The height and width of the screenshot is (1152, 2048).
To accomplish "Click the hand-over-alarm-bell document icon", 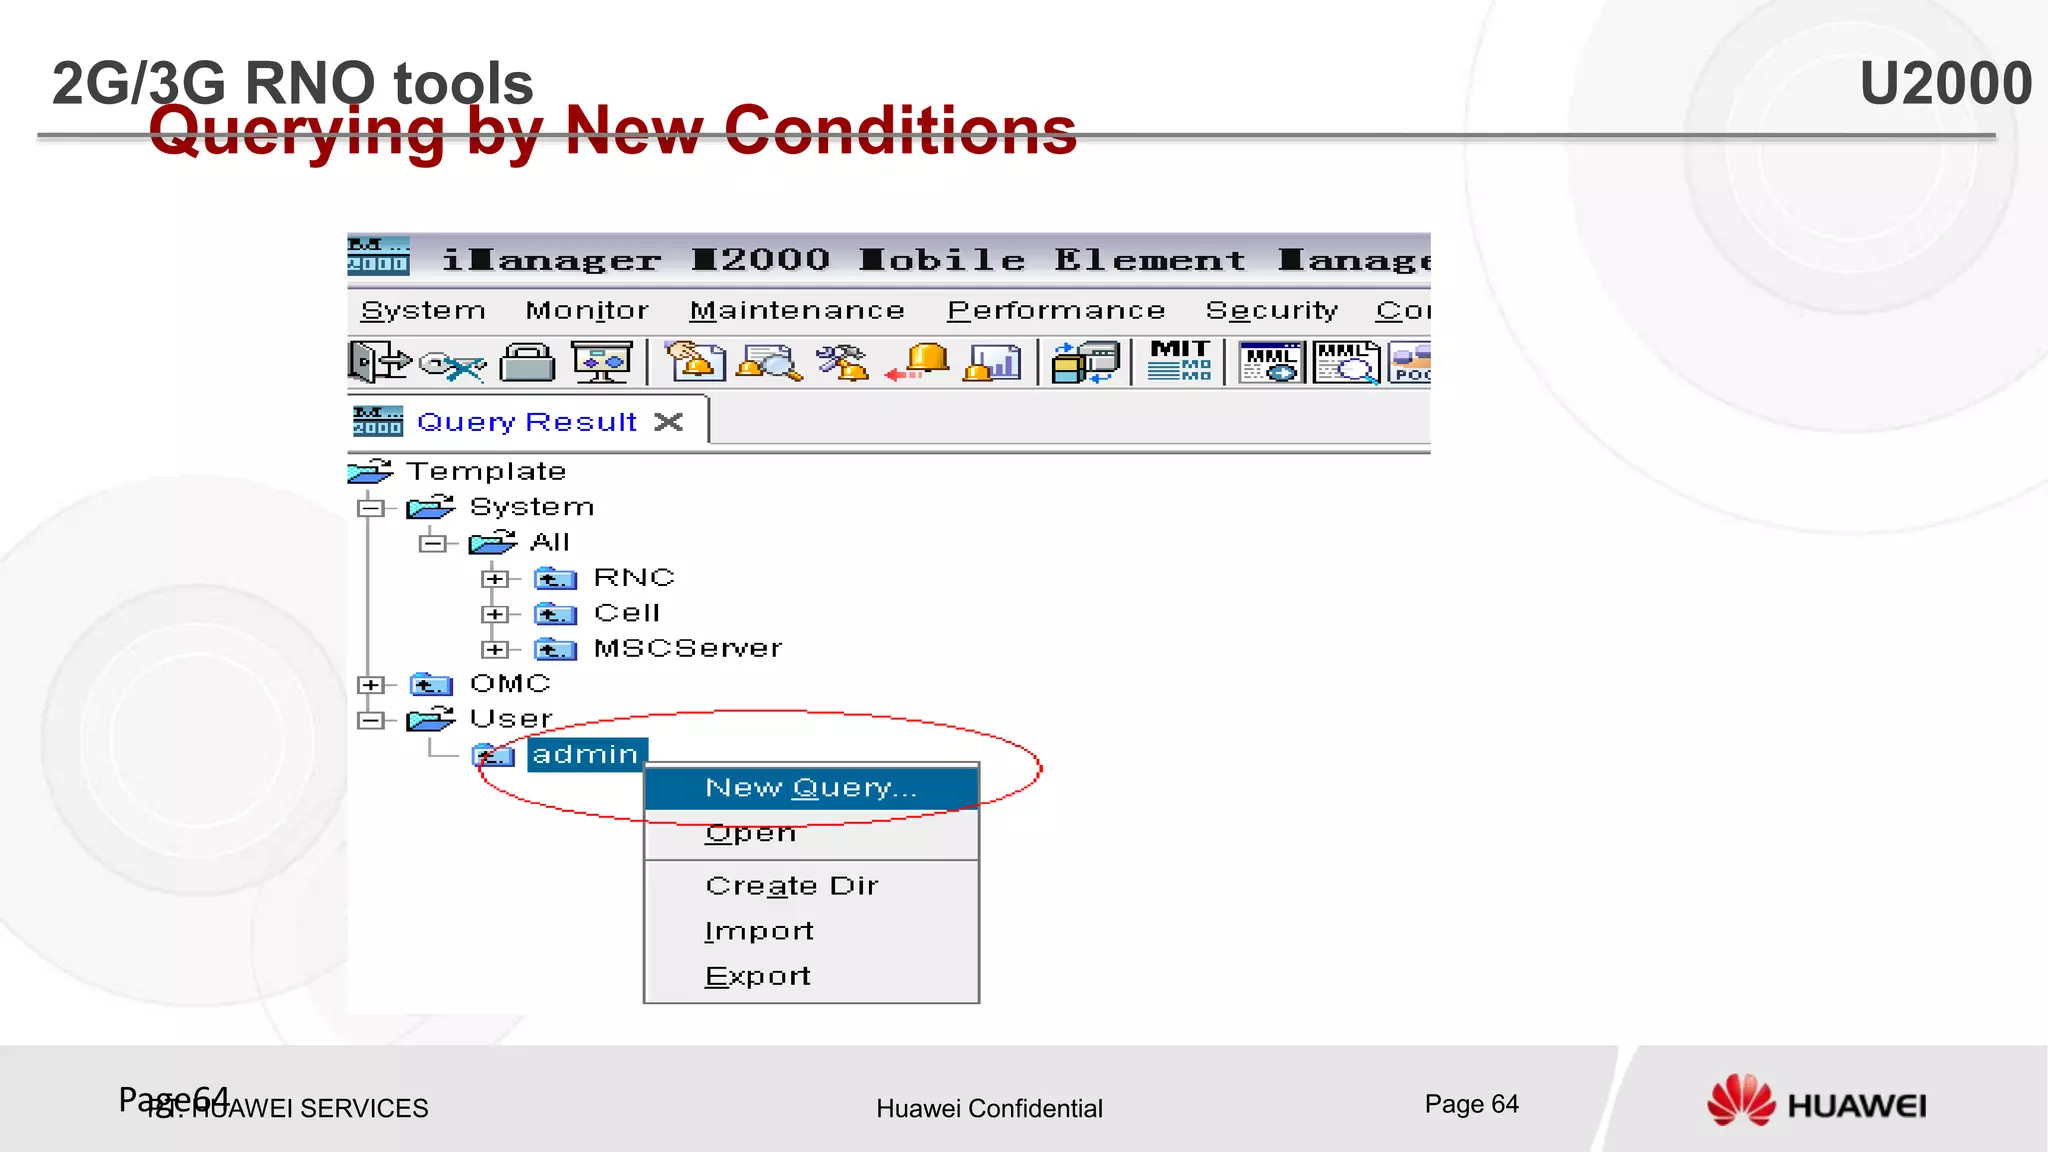I will [696, 361].
